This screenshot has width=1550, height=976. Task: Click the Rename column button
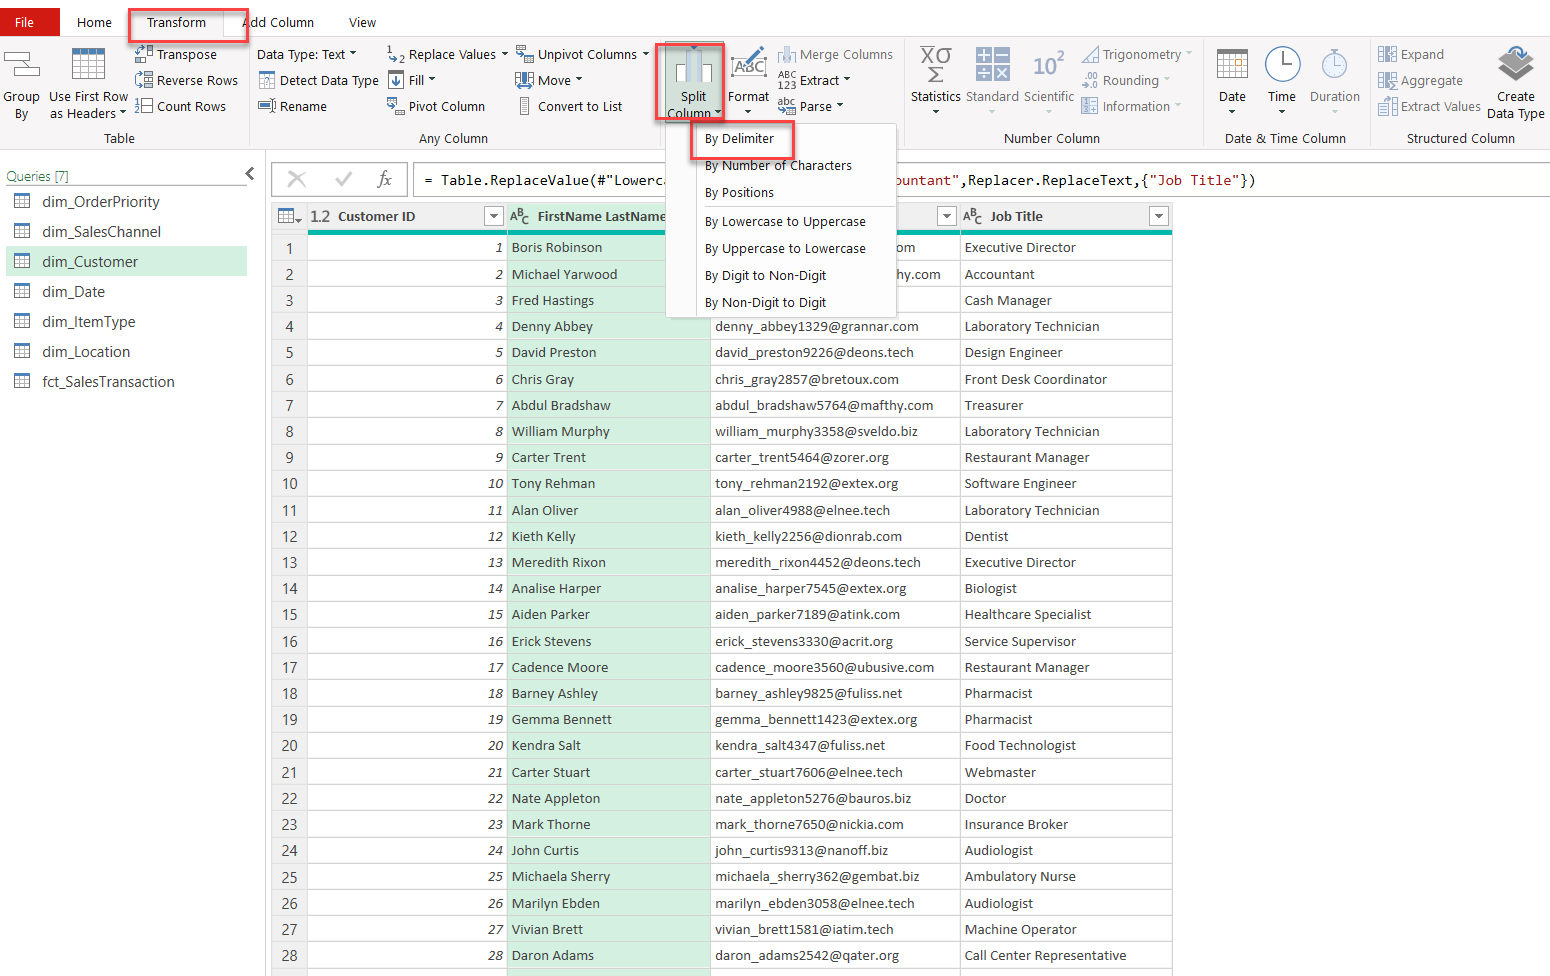click(x=293, y=106)
